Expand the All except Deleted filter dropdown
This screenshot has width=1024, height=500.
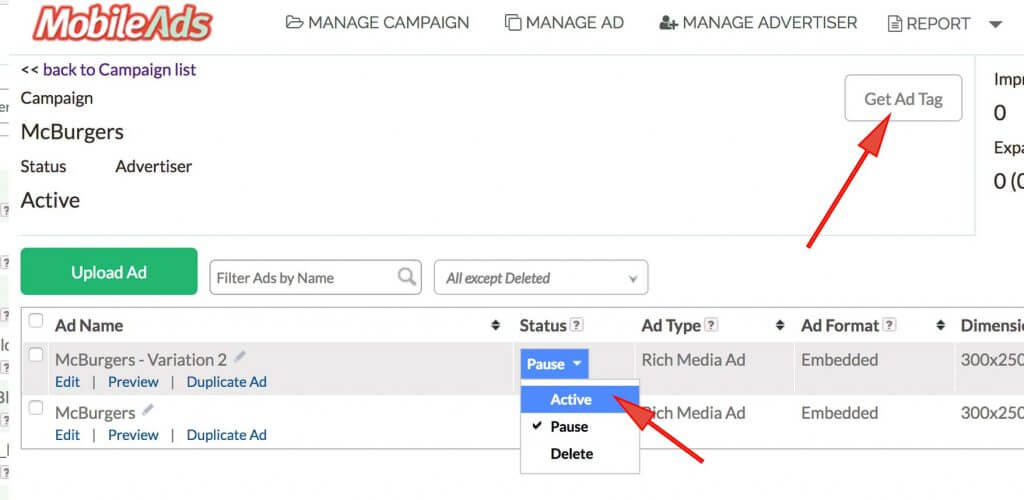pos(540,278)
